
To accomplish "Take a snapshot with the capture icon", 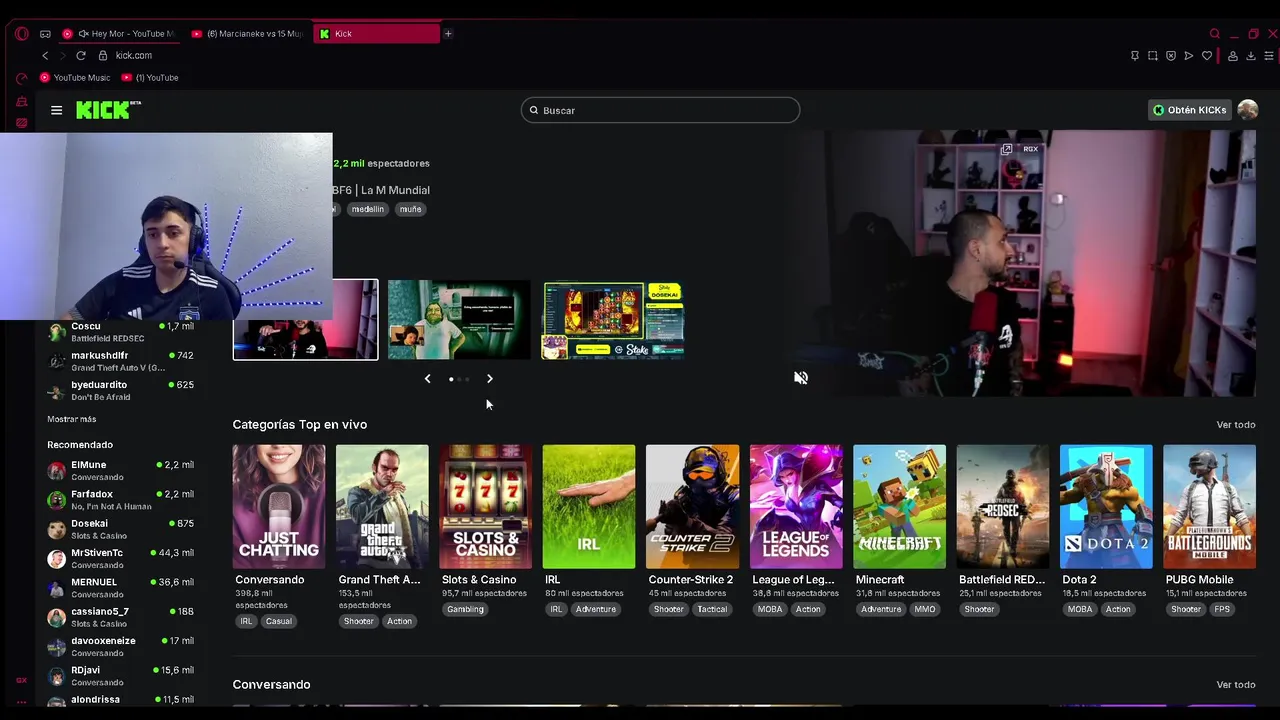I will pos(1153,56).
